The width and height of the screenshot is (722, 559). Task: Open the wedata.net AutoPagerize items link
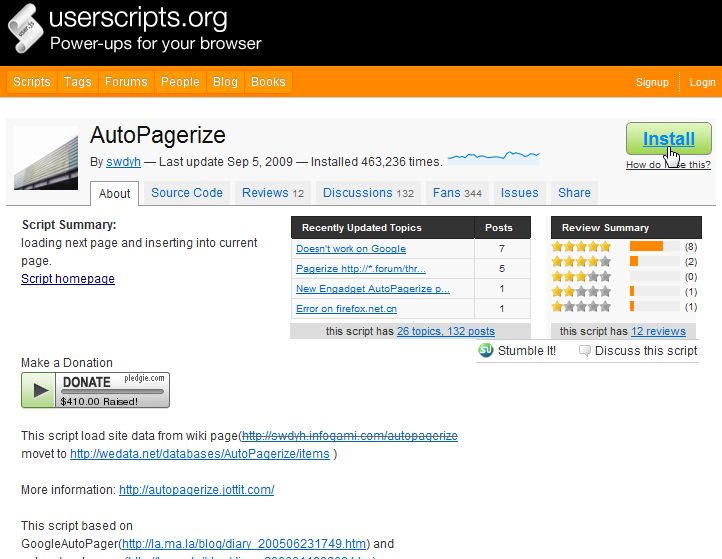coord(200,454)
